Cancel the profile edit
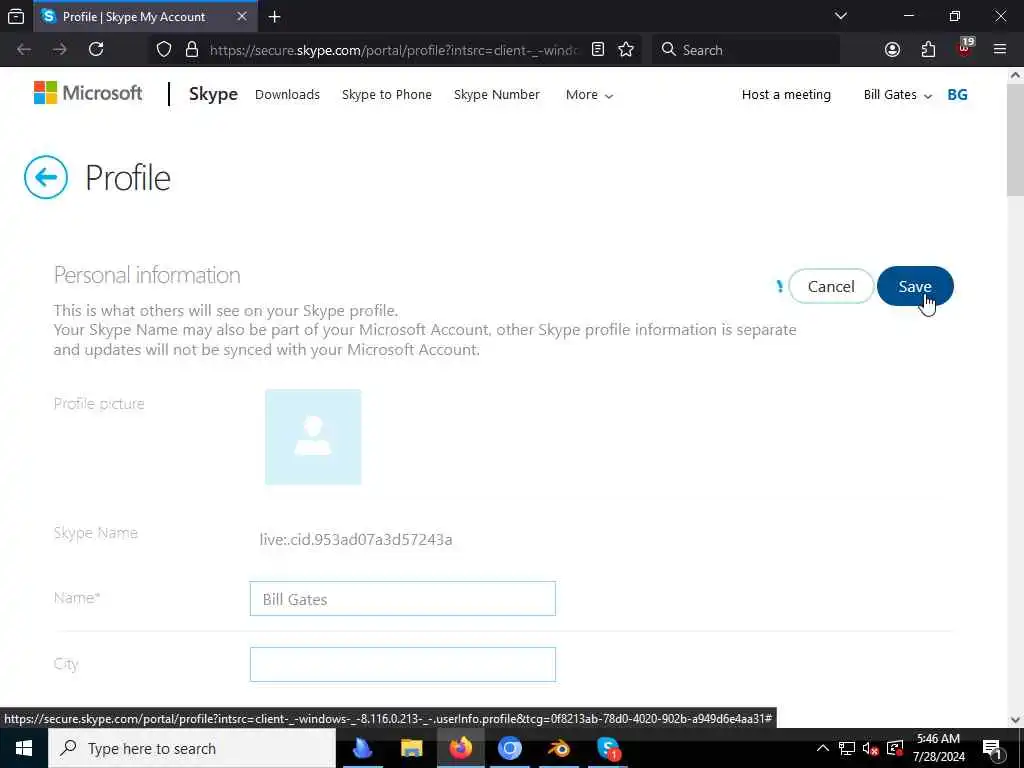 [831, 286]
